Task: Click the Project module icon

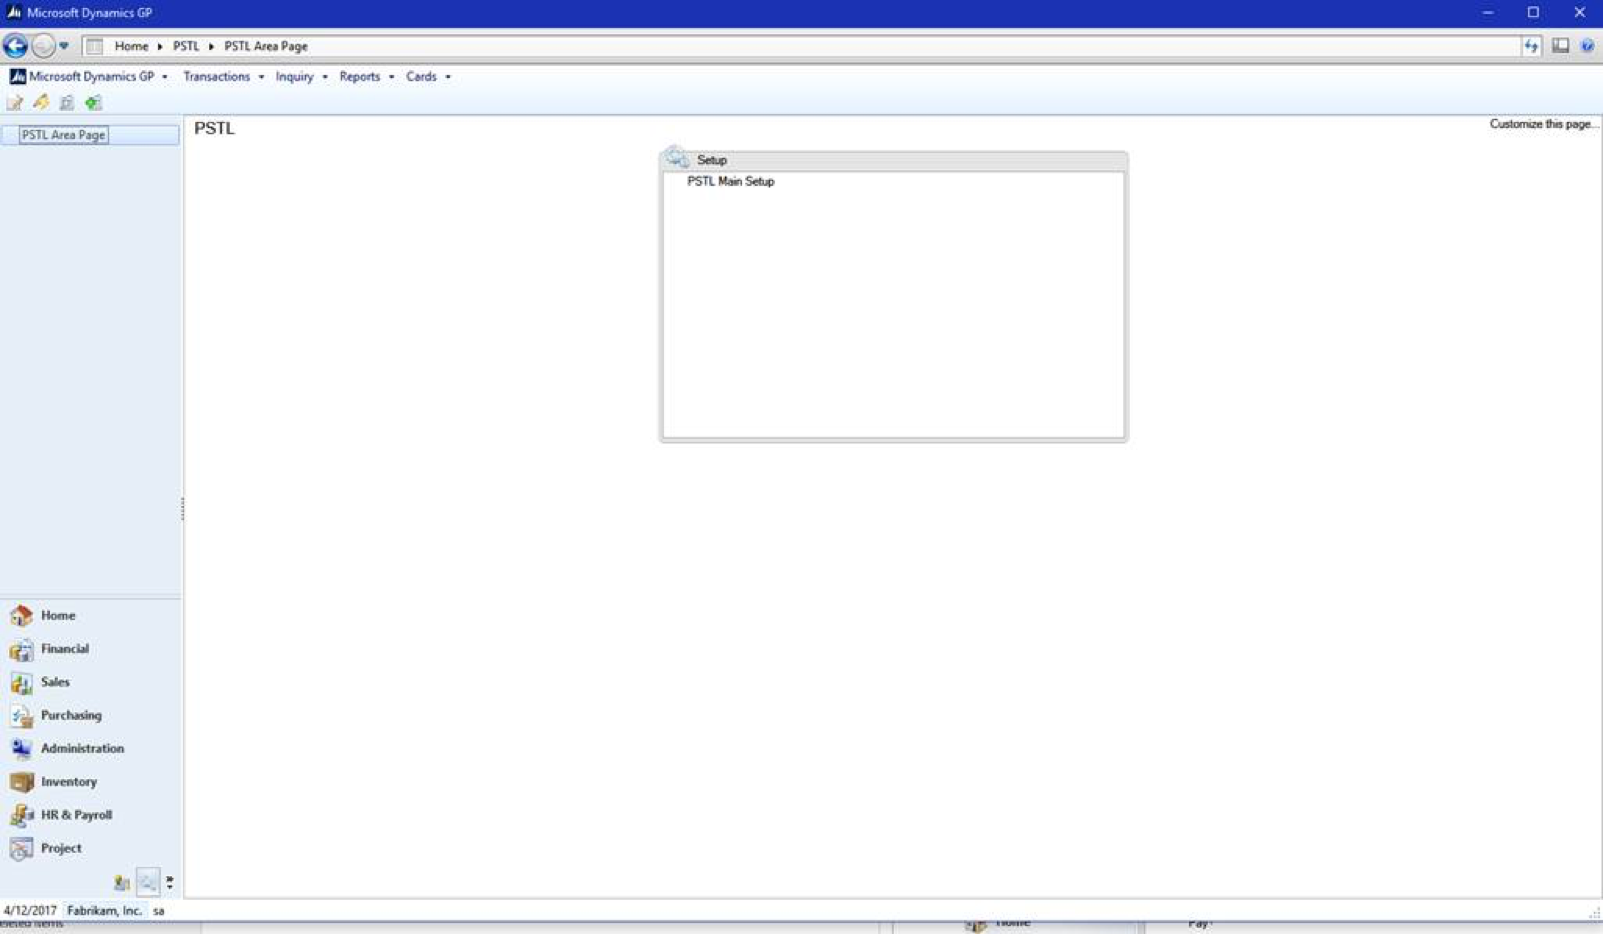Action: tap(21, 848)
